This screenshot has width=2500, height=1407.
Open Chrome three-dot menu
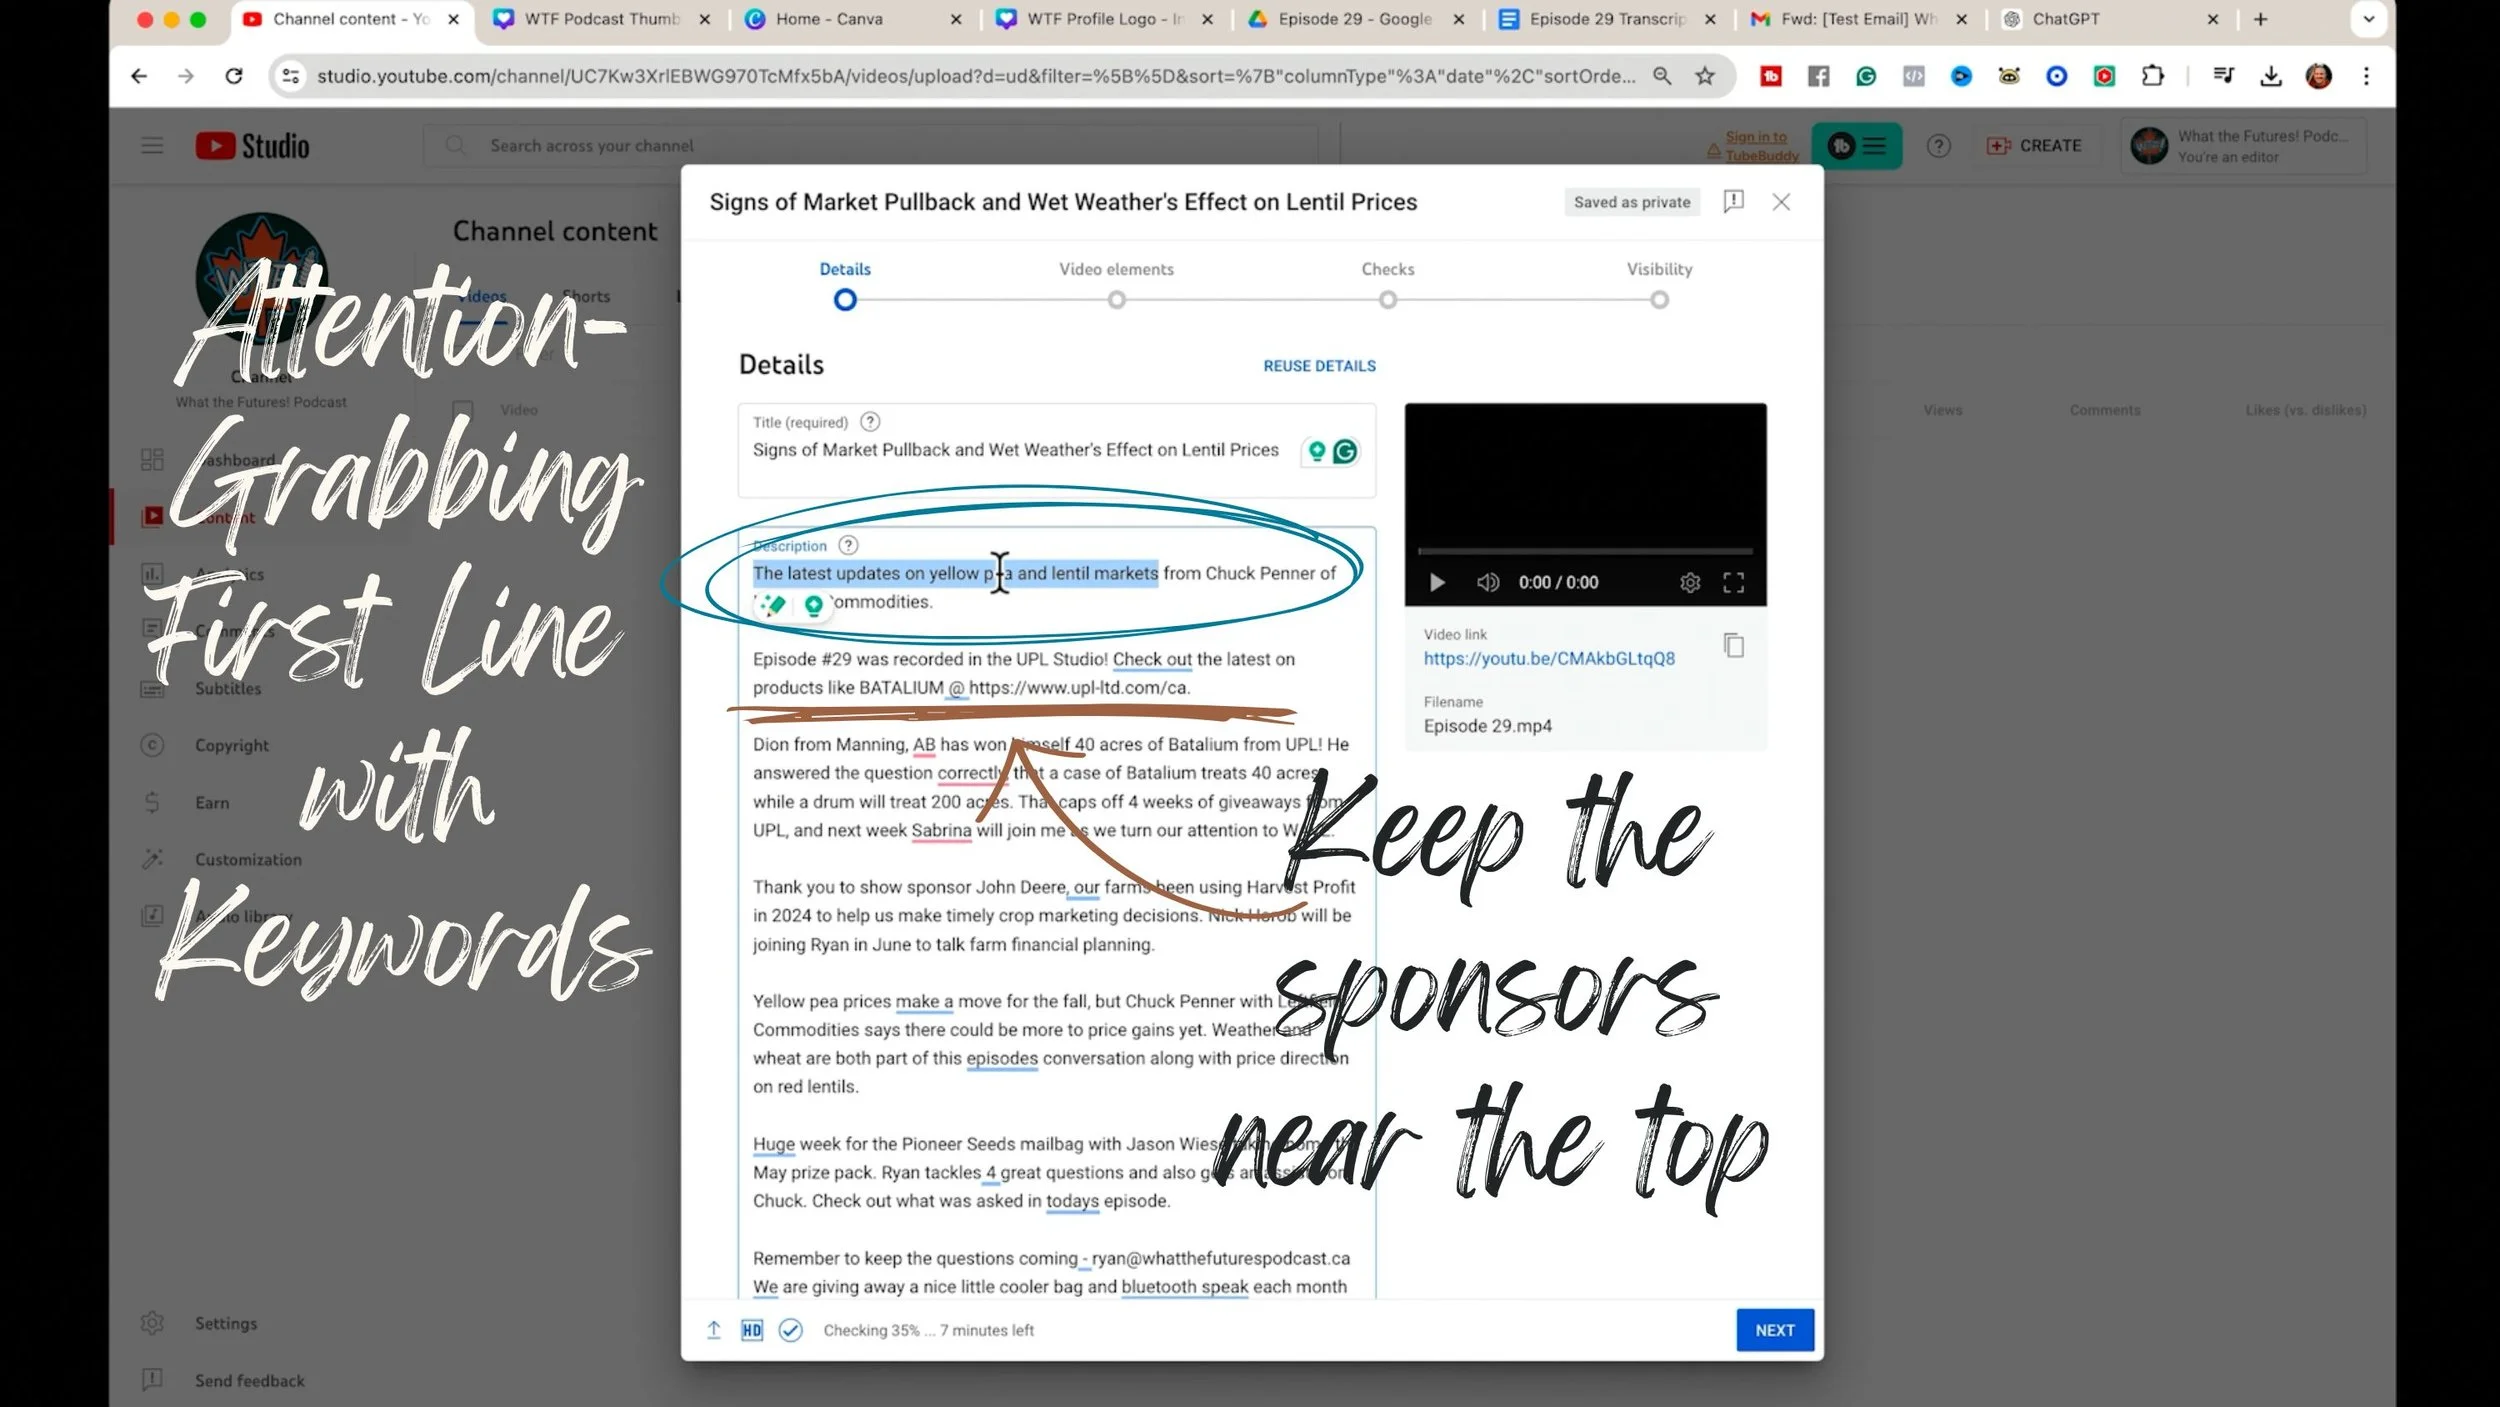click(2366, 76)
